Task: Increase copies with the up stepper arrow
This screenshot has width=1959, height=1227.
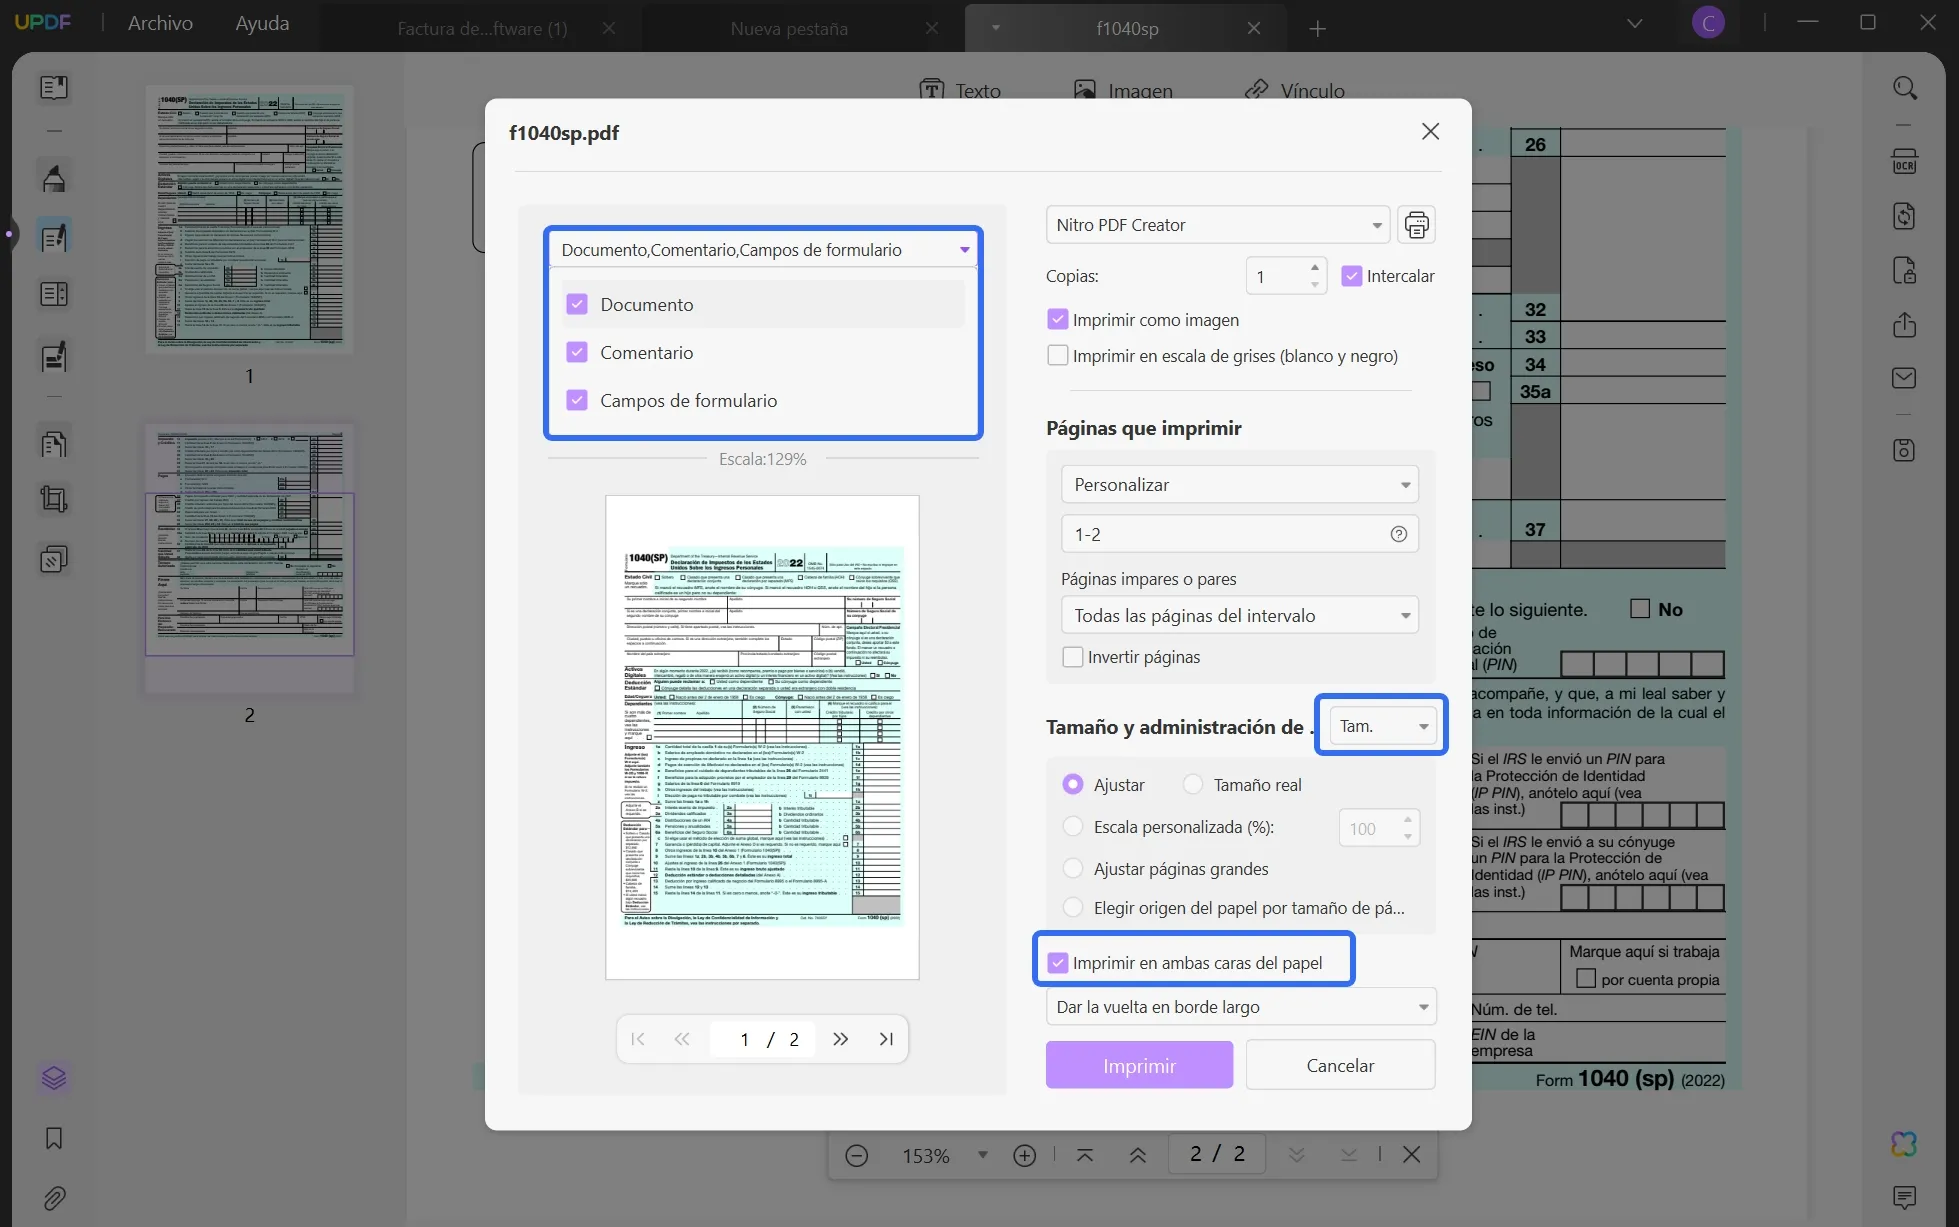Action: click(x=1315, y=267)
